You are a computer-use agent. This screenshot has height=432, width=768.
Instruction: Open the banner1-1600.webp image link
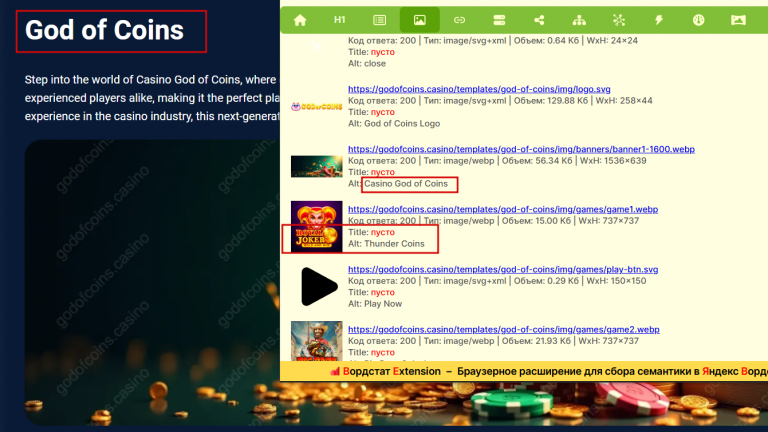point(521,149)
